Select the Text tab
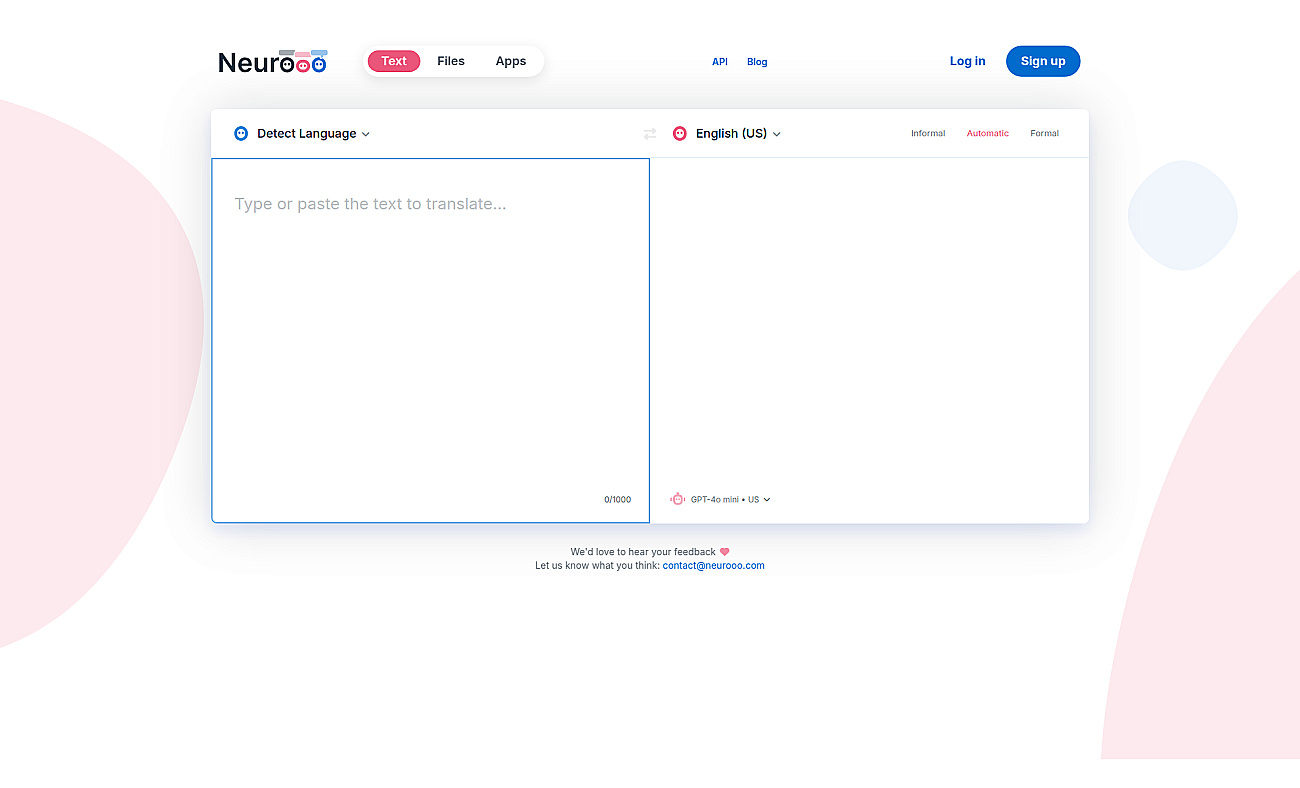This screenshot has height=788, width=1300. 394,61
